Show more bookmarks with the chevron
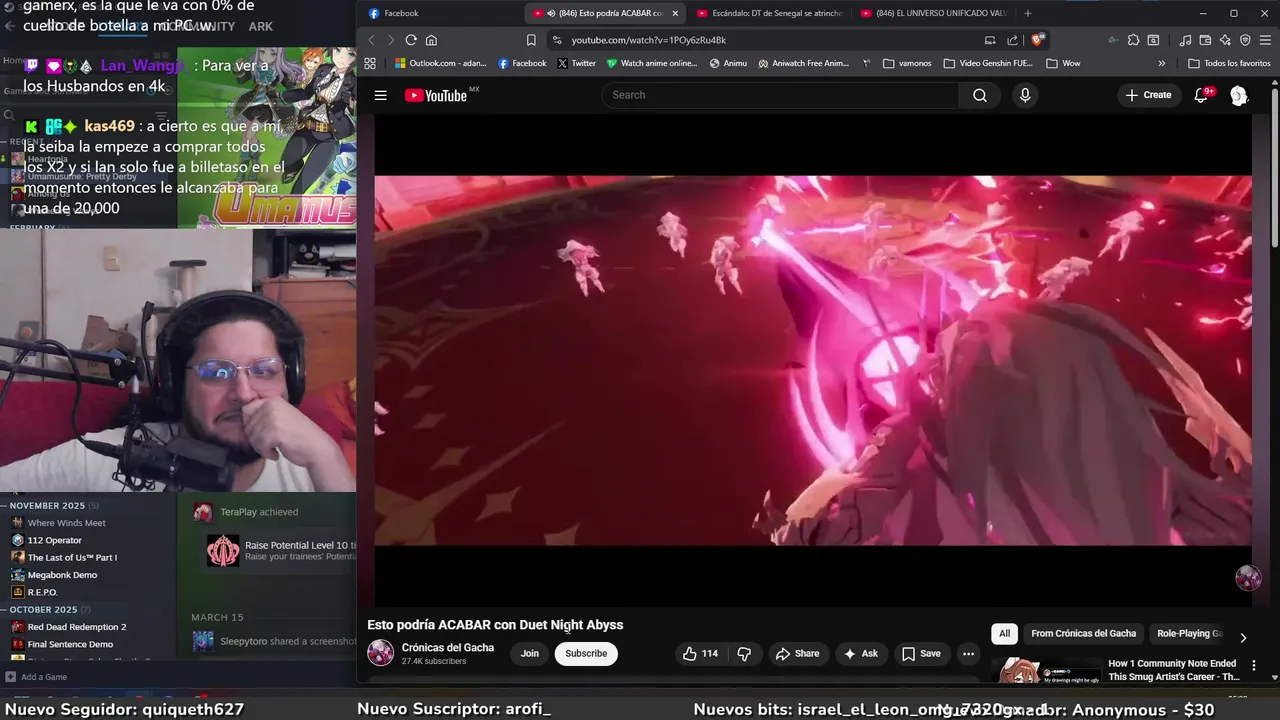This screenshot has height=720, width=1280. coord(1162,63)
